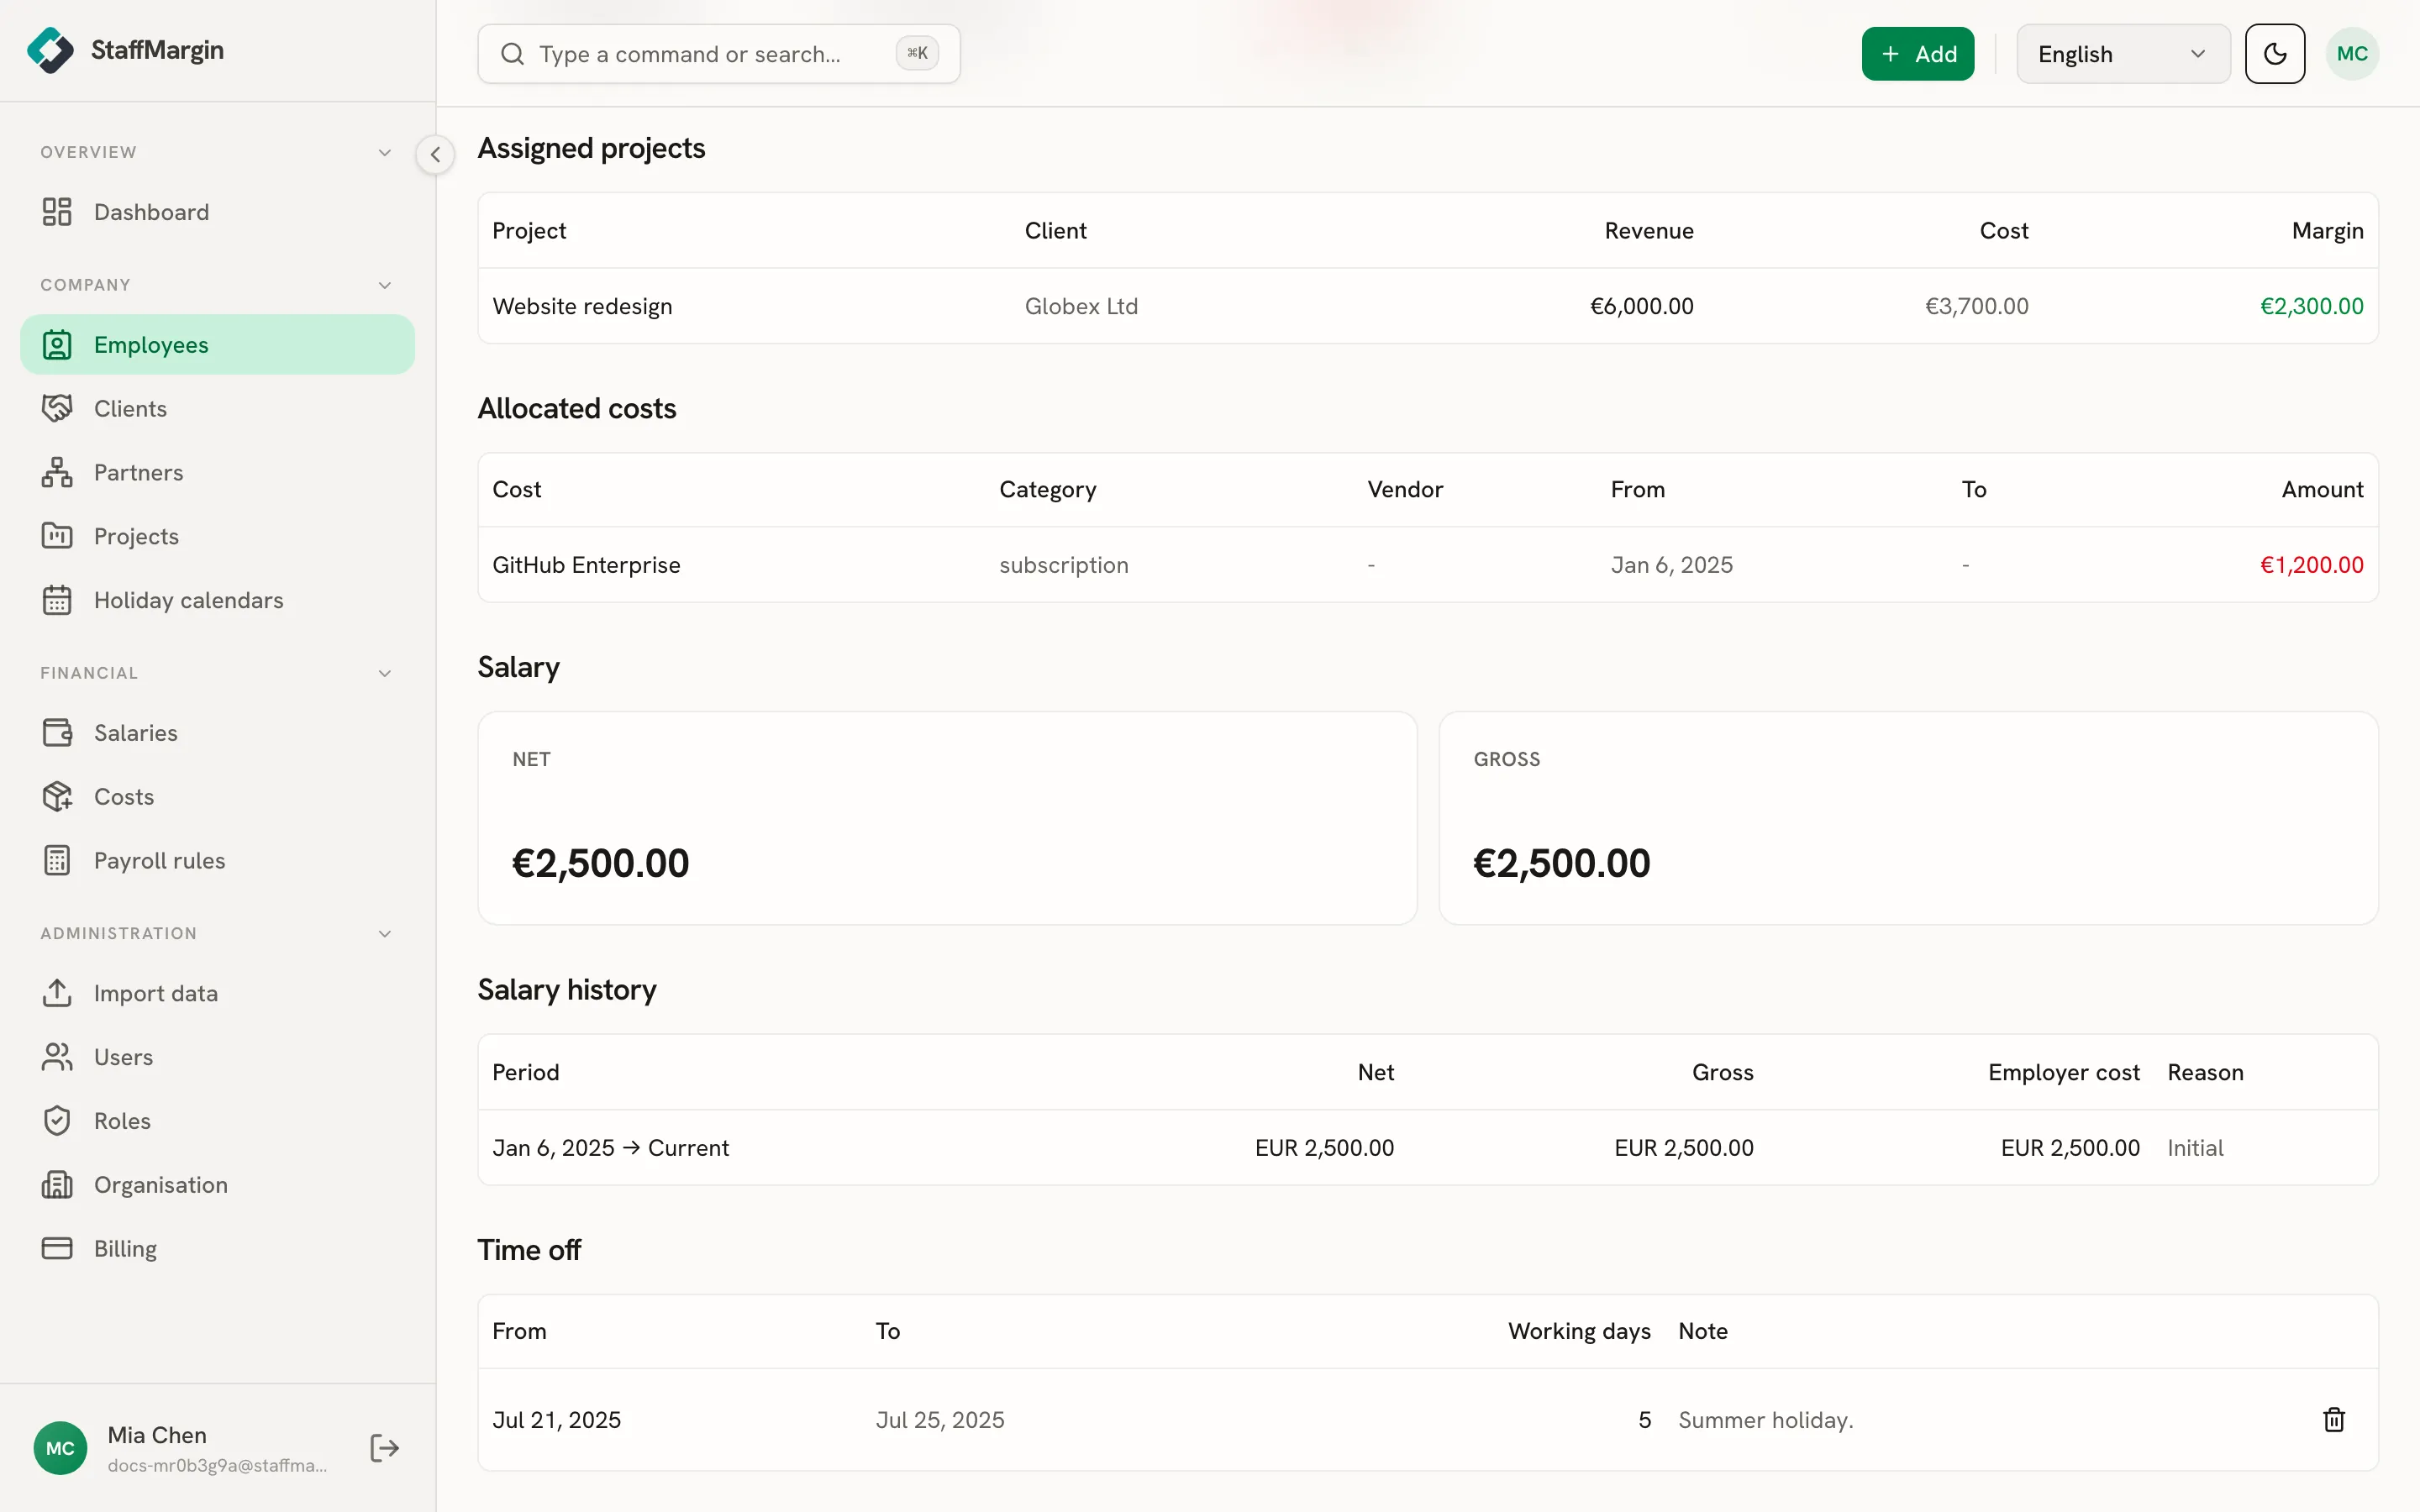
Task: Click the Employees badge icon
Action: 57,345
